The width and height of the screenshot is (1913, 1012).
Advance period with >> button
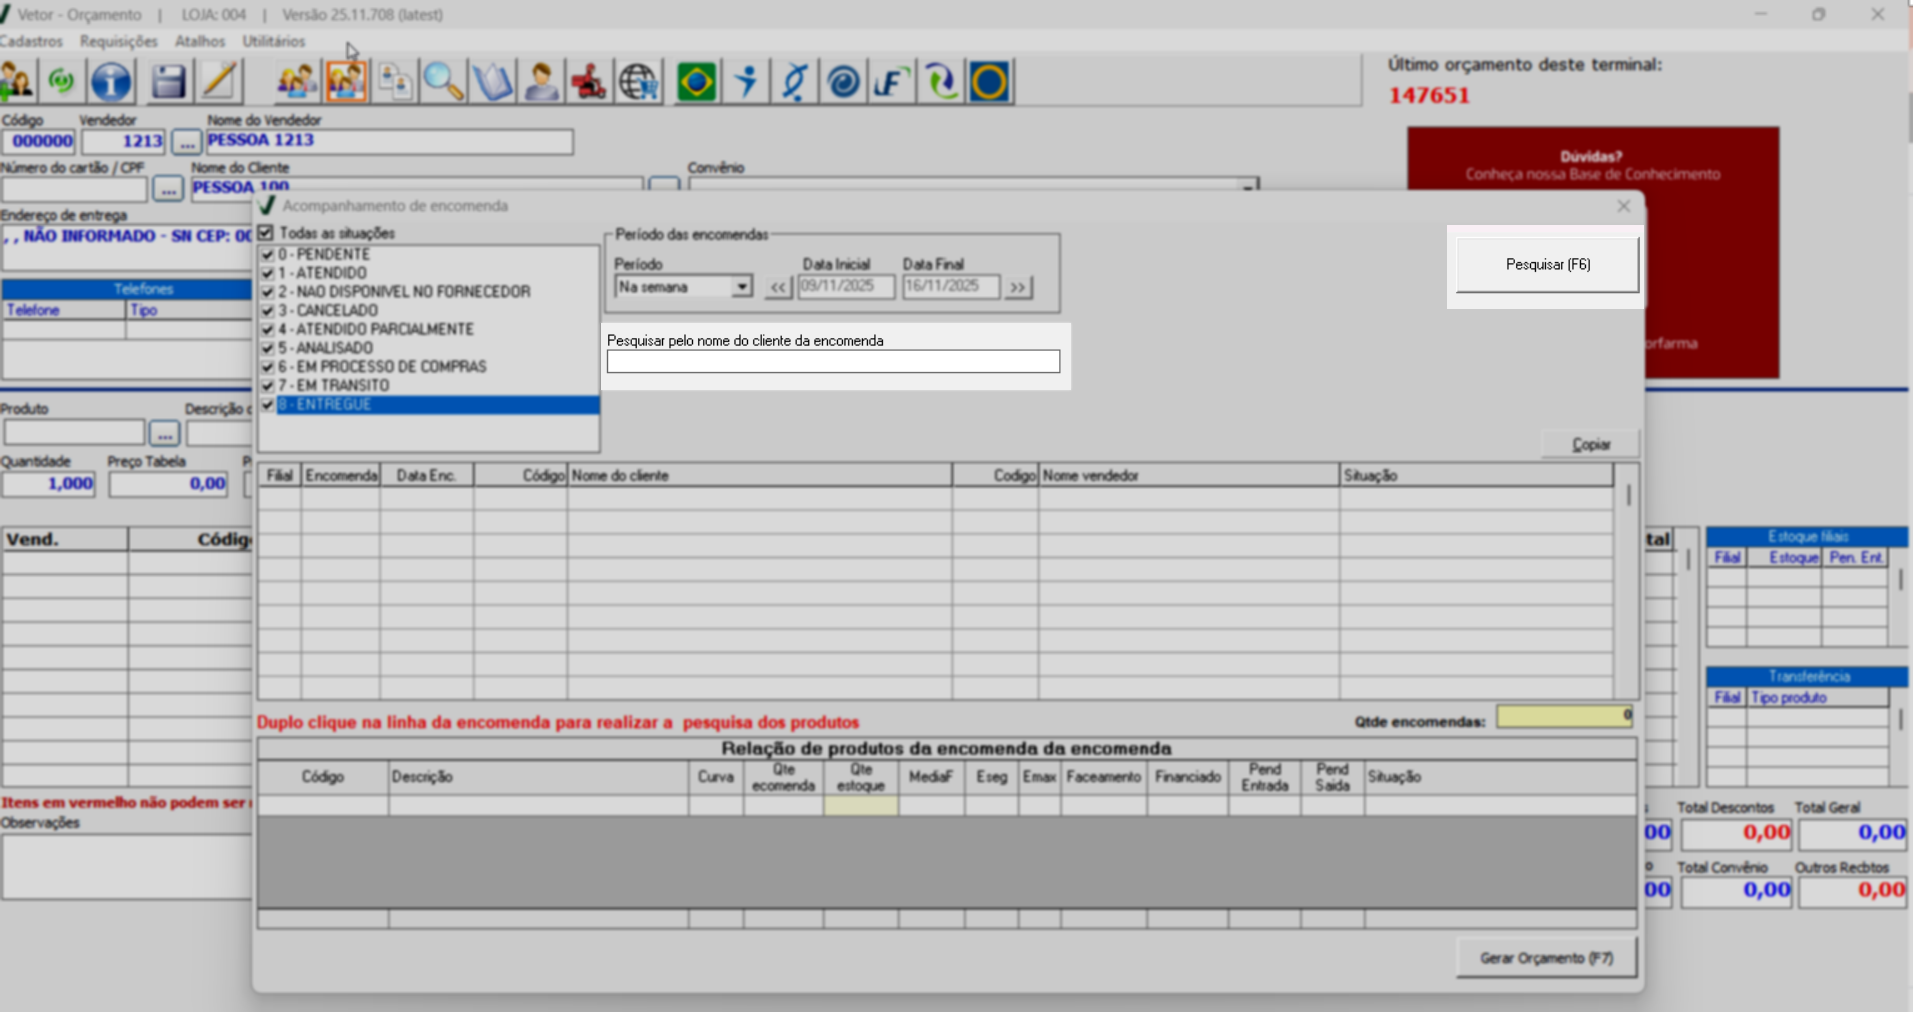[1018, 288]
